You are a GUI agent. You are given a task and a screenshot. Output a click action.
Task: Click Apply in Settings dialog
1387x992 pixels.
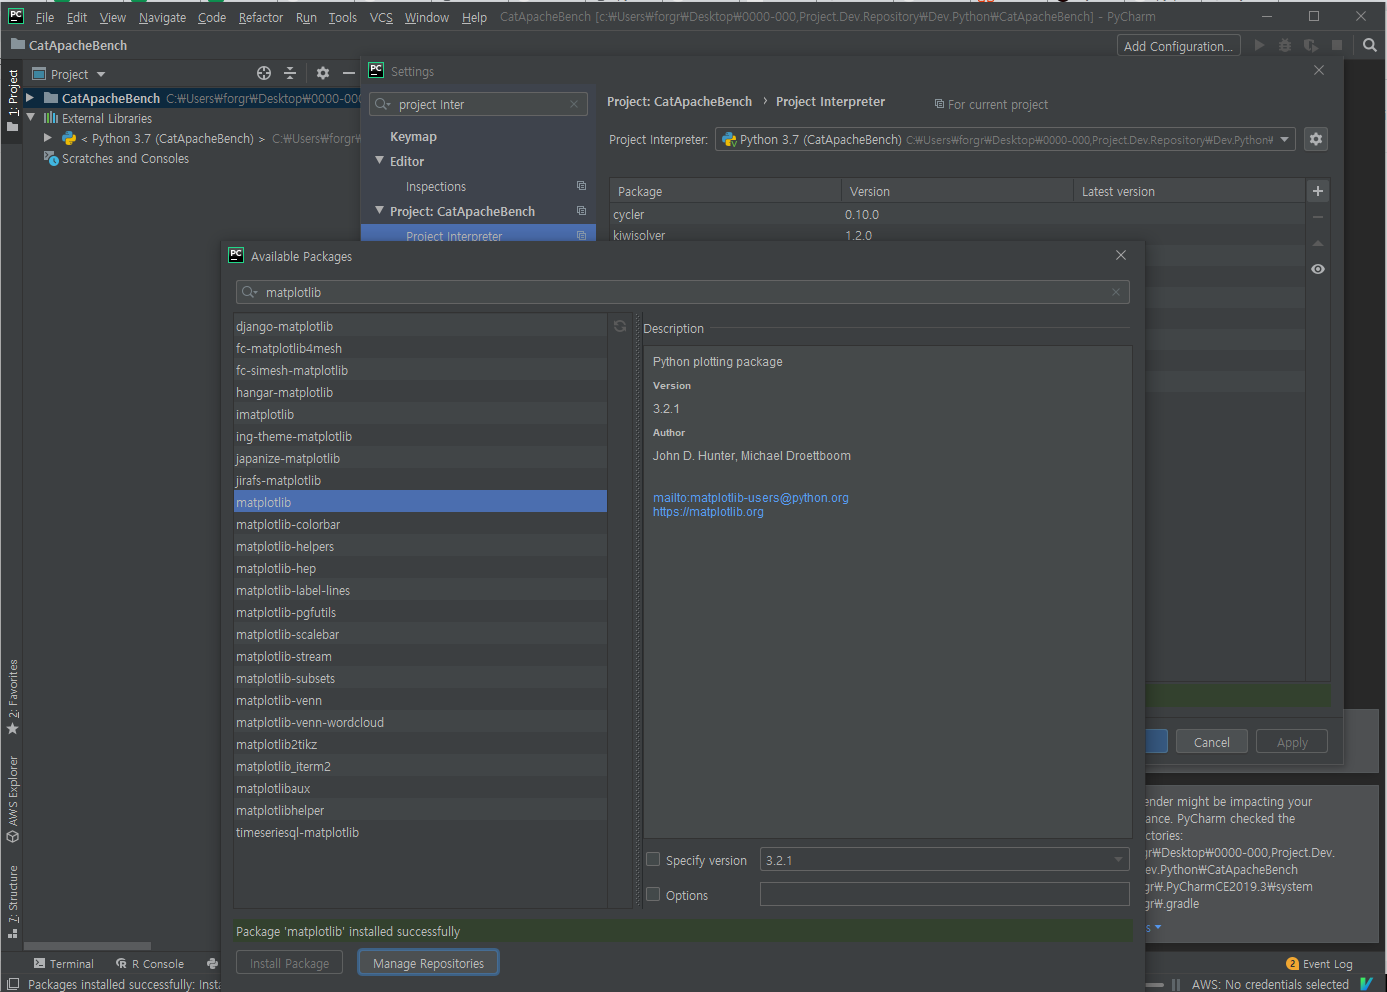(1292, 742)
